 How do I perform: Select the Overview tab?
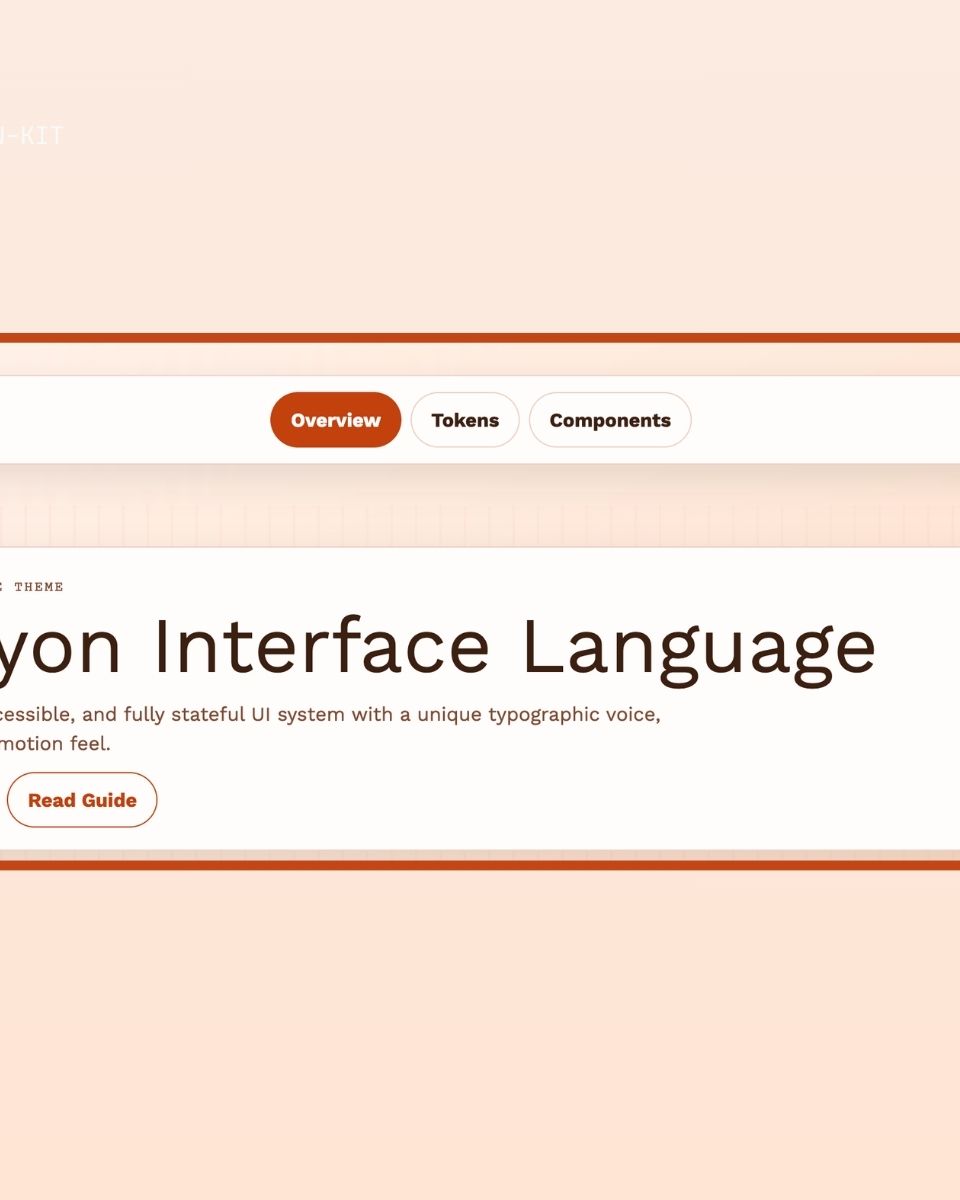pyautogui.click(x=335, y=420)
